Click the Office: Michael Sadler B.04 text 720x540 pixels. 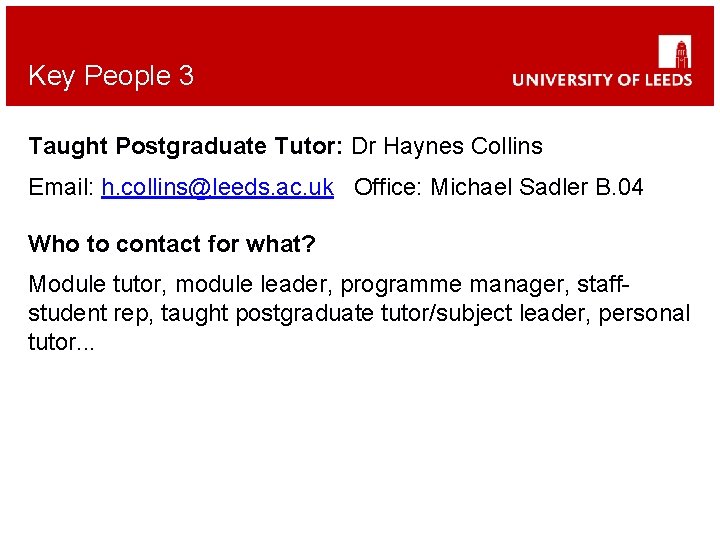[498, 187]
